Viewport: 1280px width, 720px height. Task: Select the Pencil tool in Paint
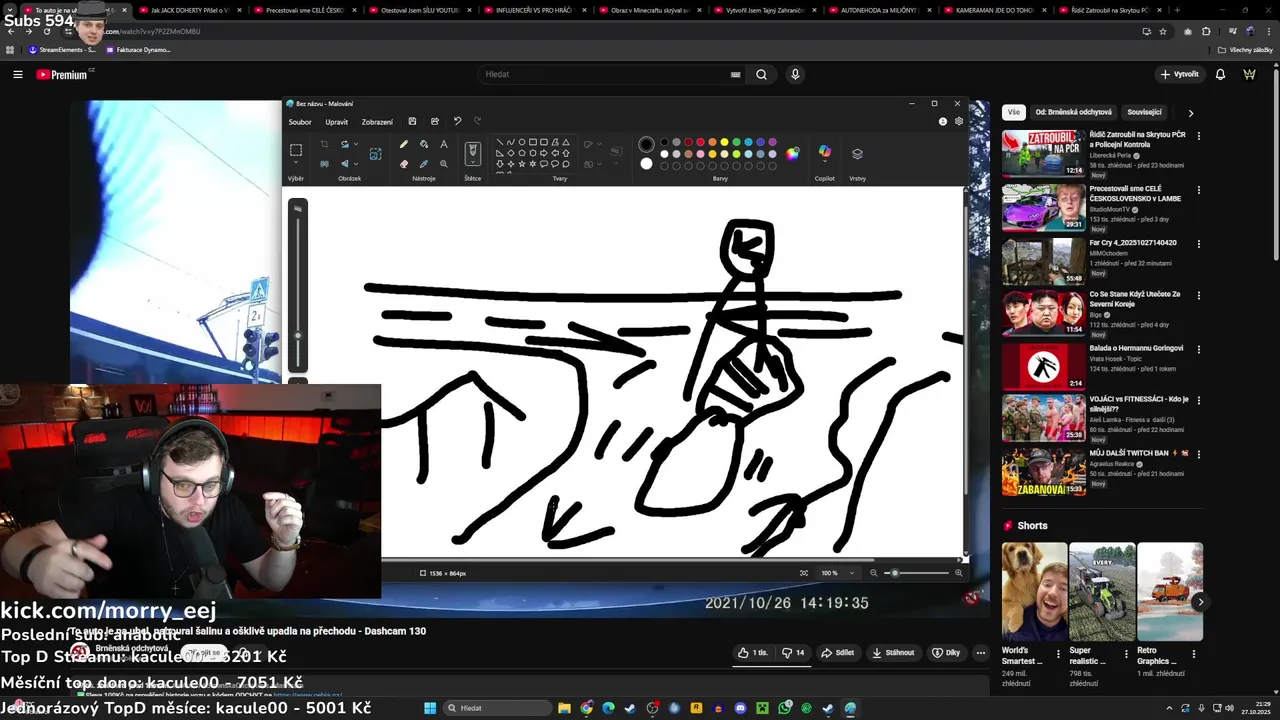pyautogui.click(x=404, y=144)
